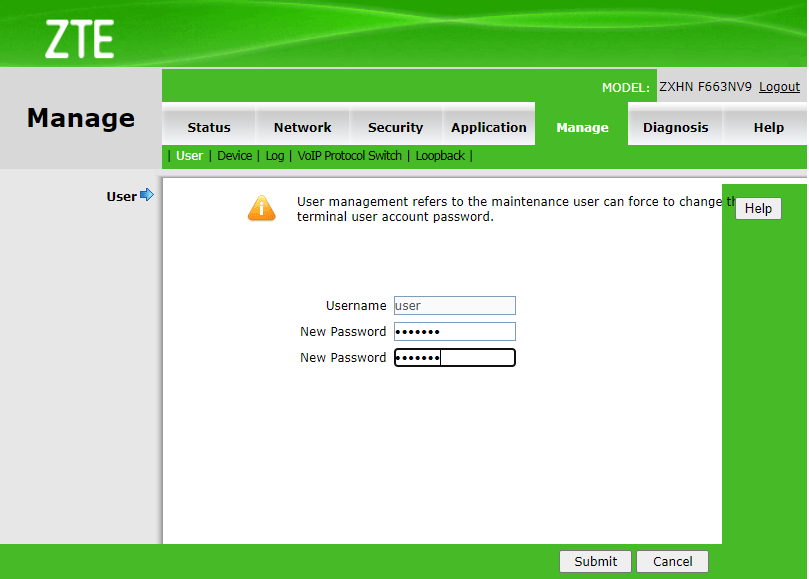This screenshot has height=579, width=809.
Task: Click the Username input field
Action: coord(455,306)
